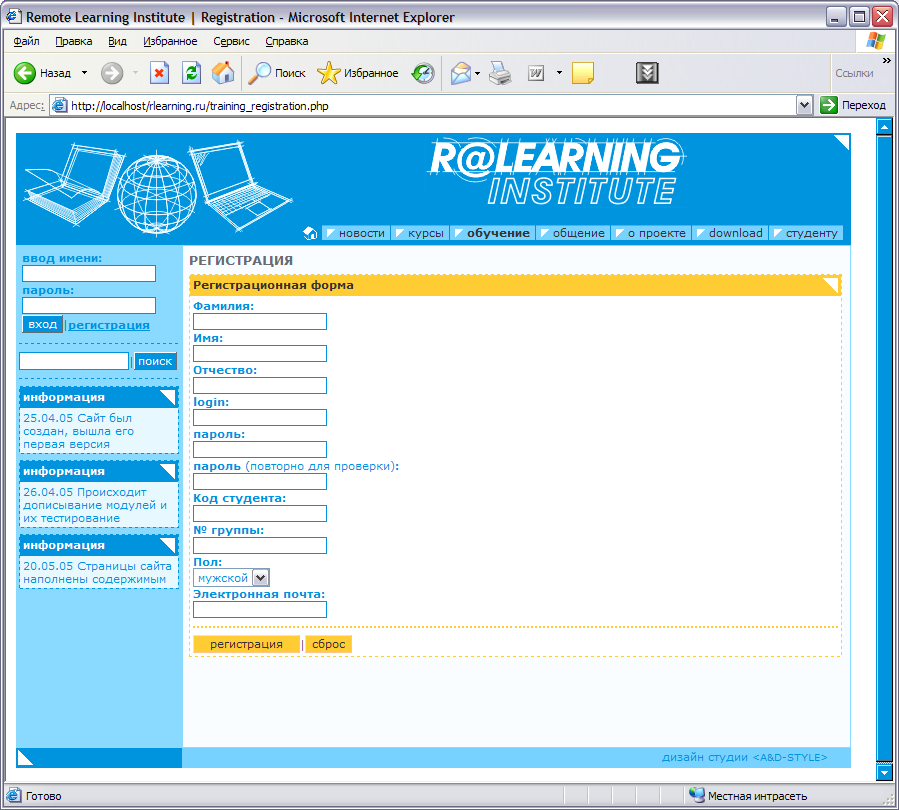The width and height of the screenshot is (899, 810).
Task: Click the Имя input field
Action: pos(260,354)
